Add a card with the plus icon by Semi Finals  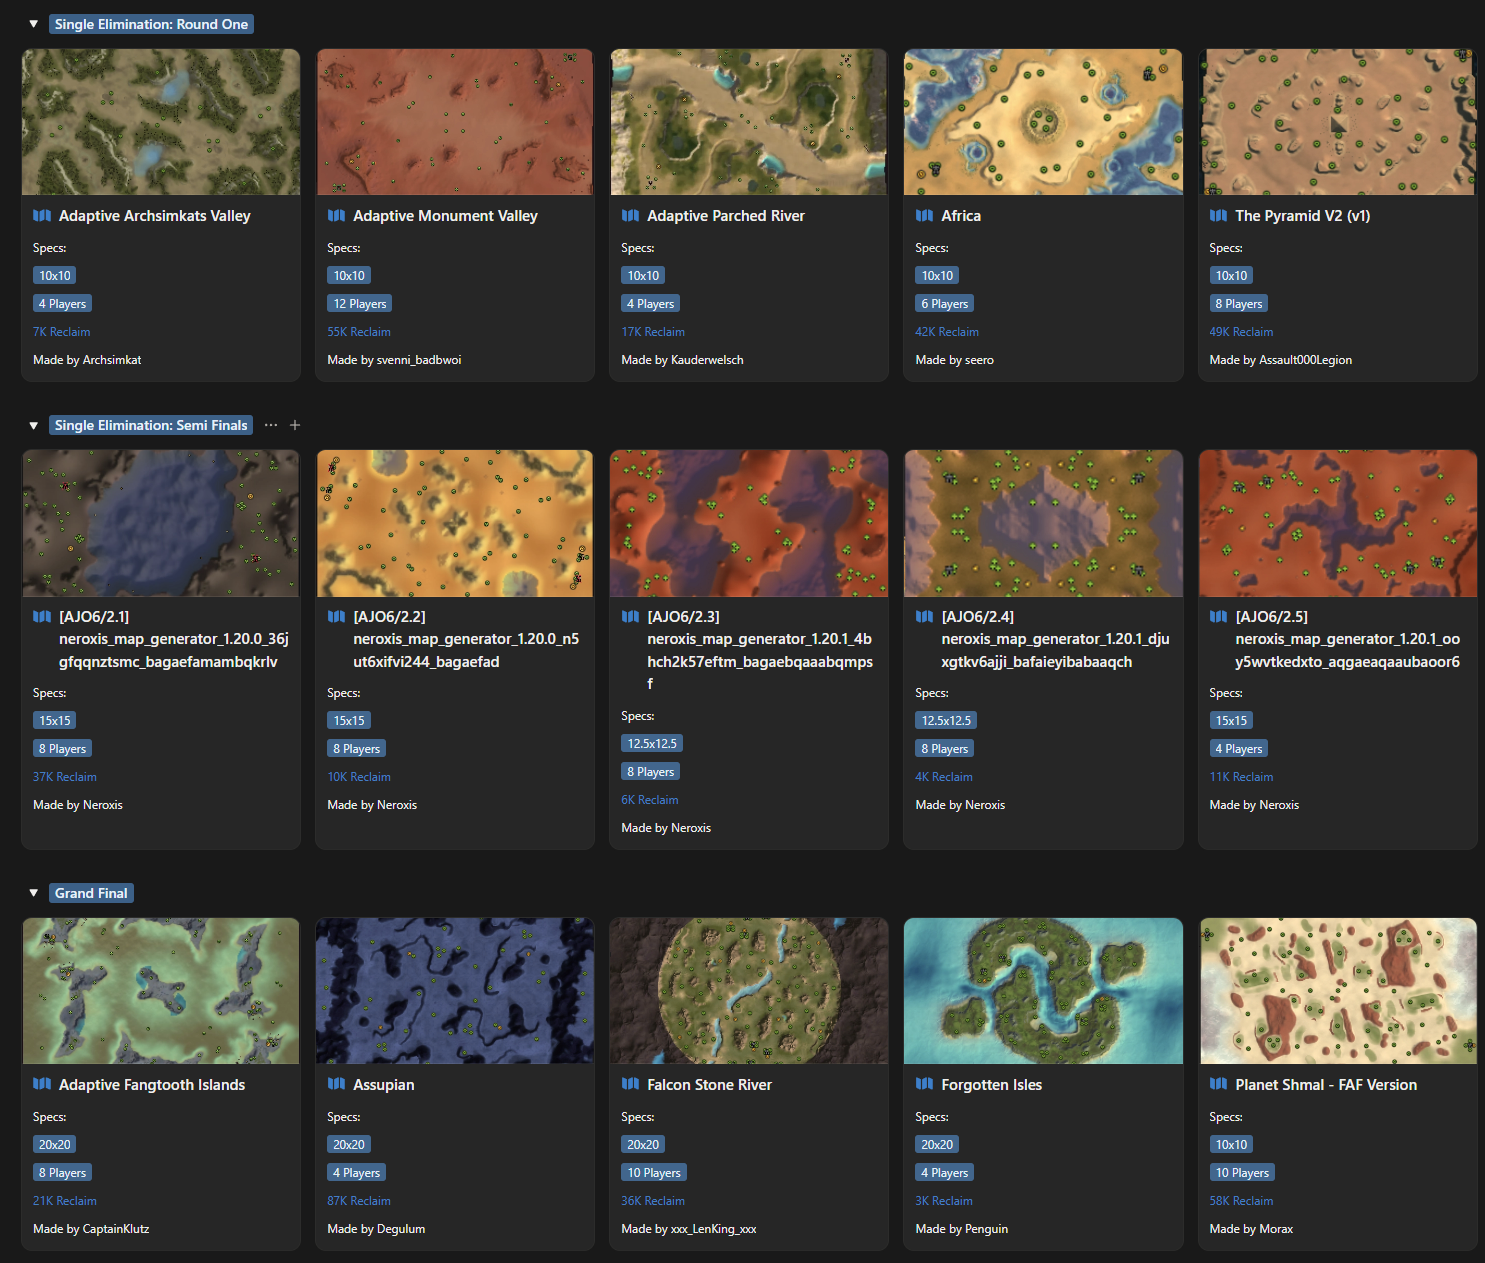pos(295,425)
